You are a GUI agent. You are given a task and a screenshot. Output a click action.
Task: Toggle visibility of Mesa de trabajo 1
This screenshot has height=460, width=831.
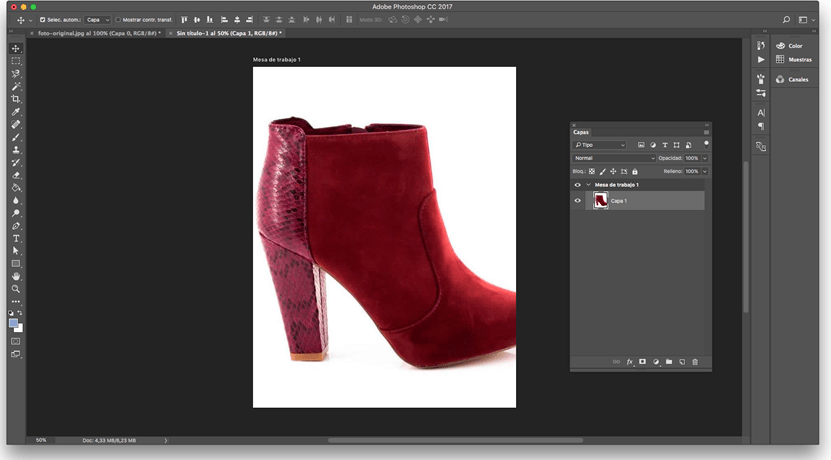point(578,185)
